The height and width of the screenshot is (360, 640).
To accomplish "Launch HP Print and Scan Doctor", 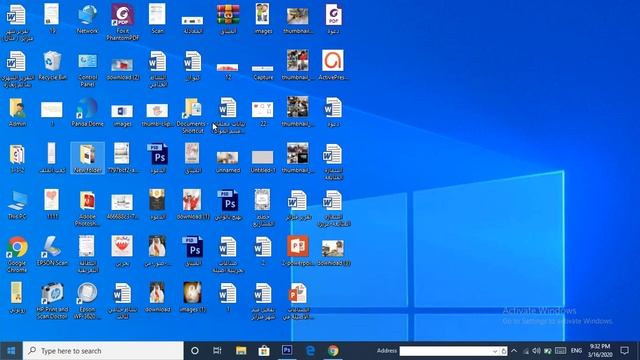I will click(x=52, y=301).
